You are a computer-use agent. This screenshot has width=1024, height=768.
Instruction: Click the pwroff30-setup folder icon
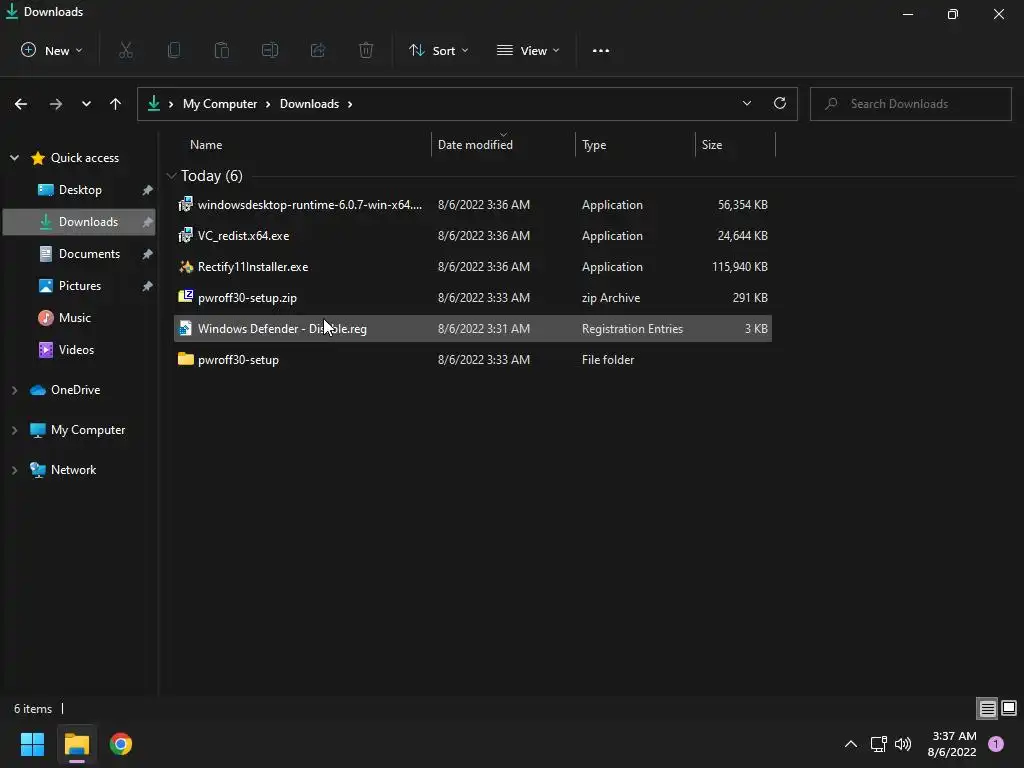click(186, 359)
